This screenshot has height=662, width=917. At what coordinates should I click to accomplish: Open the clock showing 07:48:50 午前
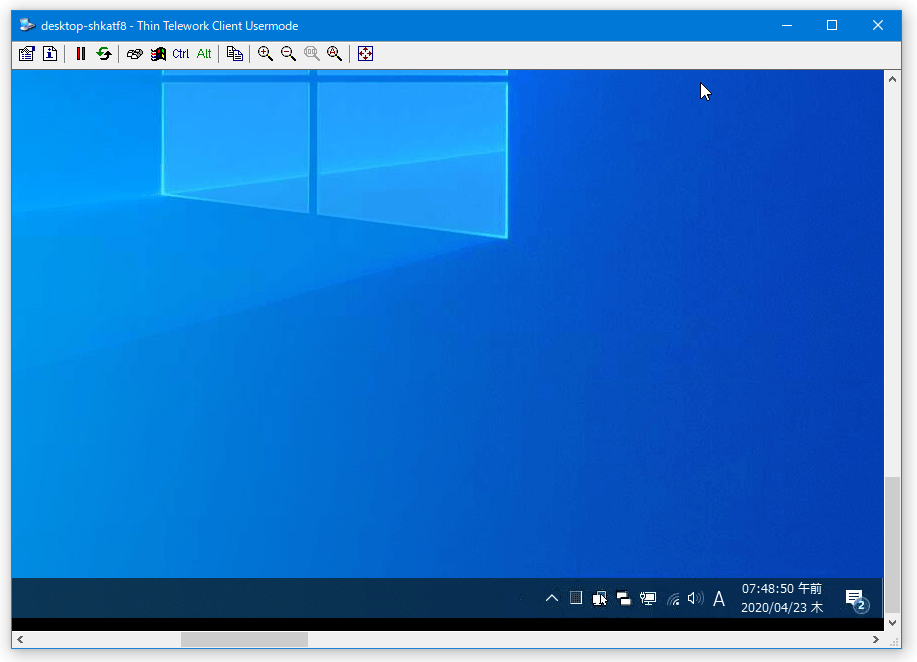coord(782,598)
